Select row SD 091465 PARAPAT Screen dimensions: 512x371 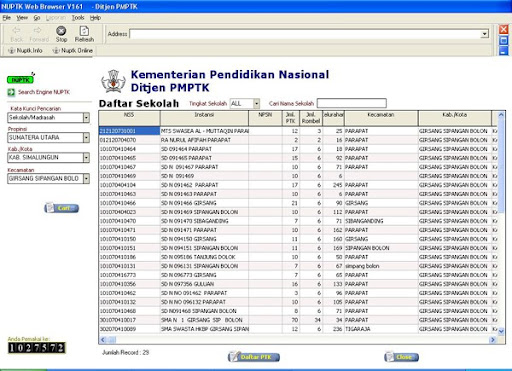click(298, 158)
